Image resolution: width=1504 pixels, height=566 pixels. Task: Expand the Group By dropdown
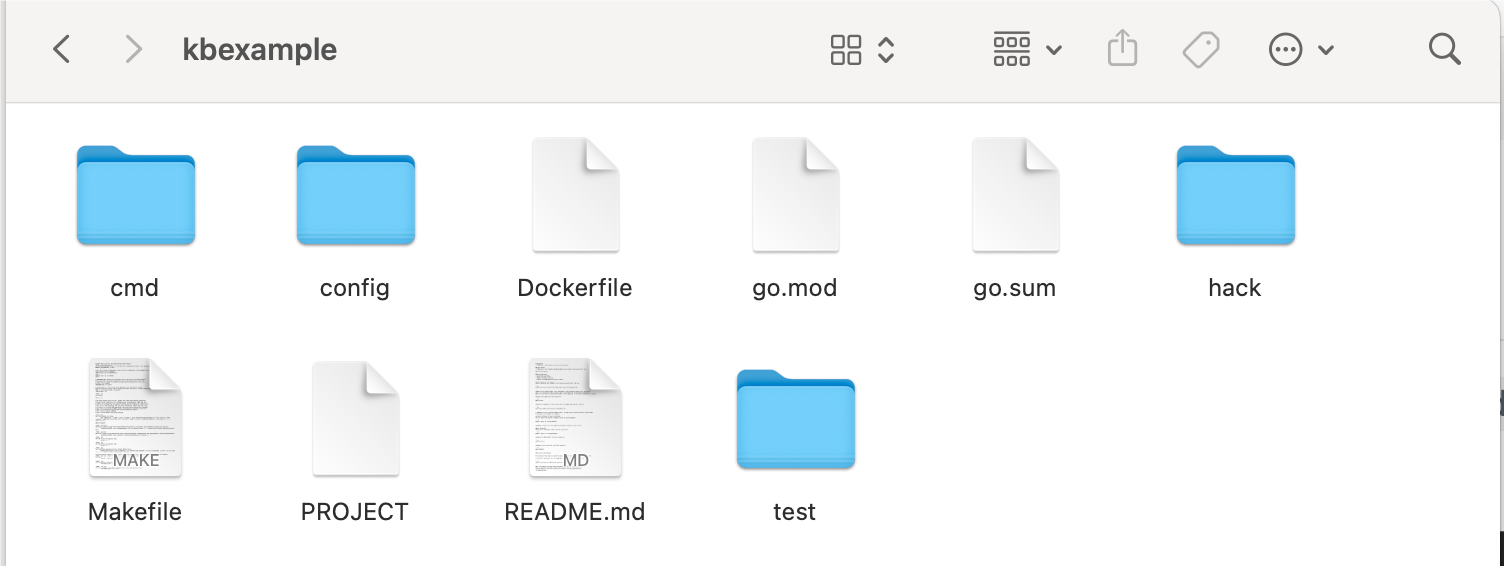pyautogui.click(x=1027, y=49)
